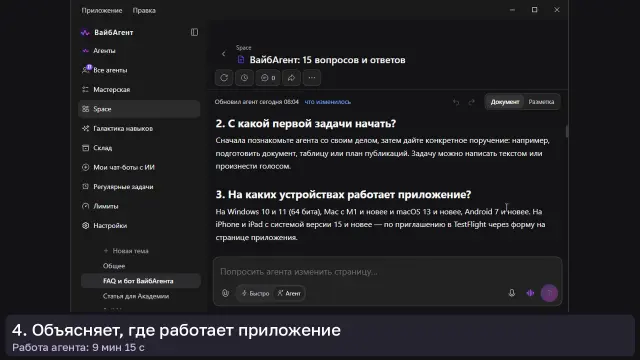
Task: Click the Space grid icon
Action: (x=85, y=109)
